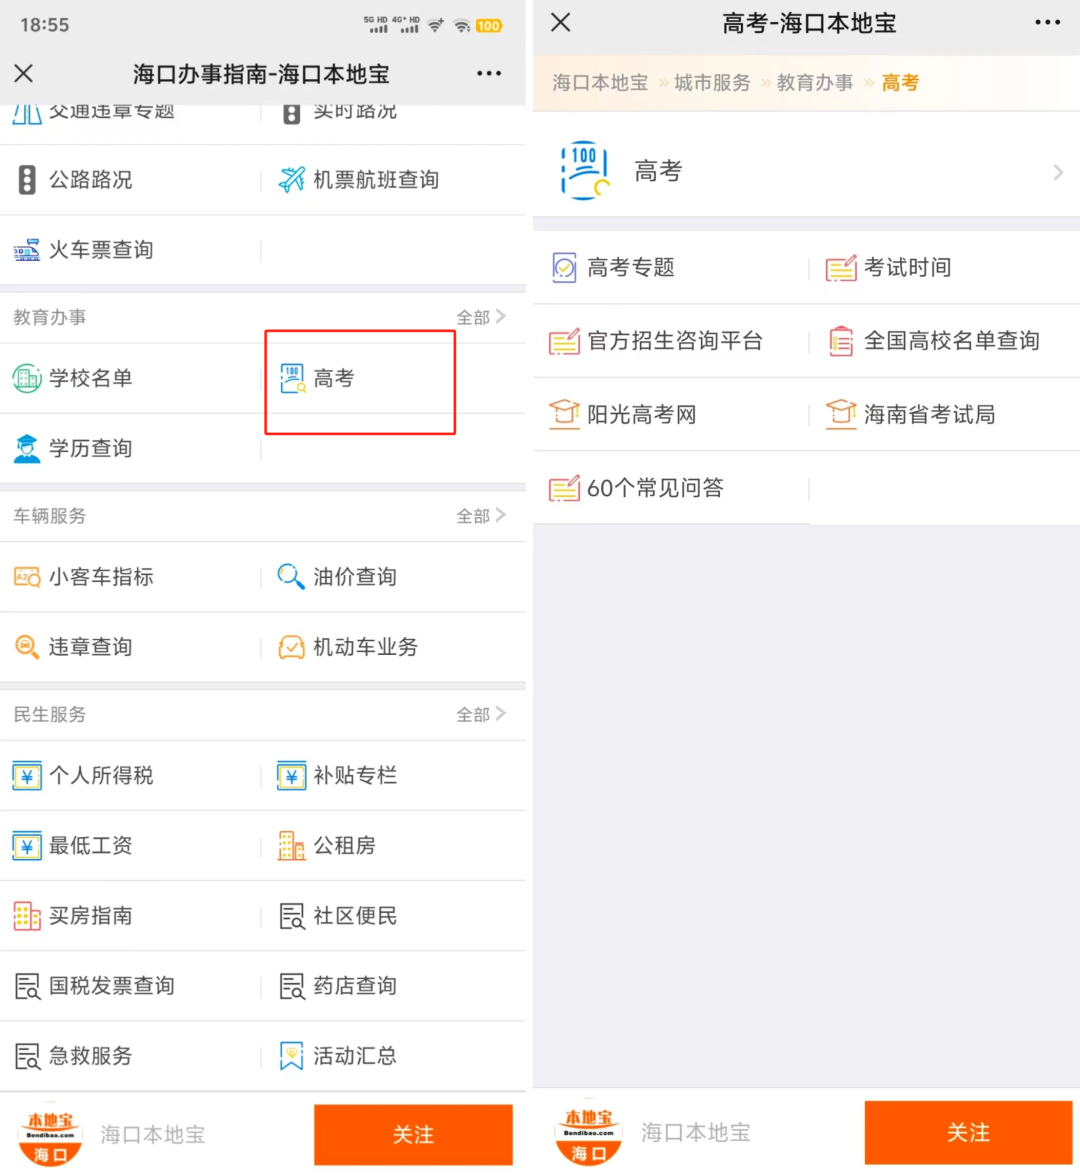The height and width of the screenshot is (1175, 1080).
Task: Tap the 机票航班查询 airplane icon
Action: click(x=291, y=180)
